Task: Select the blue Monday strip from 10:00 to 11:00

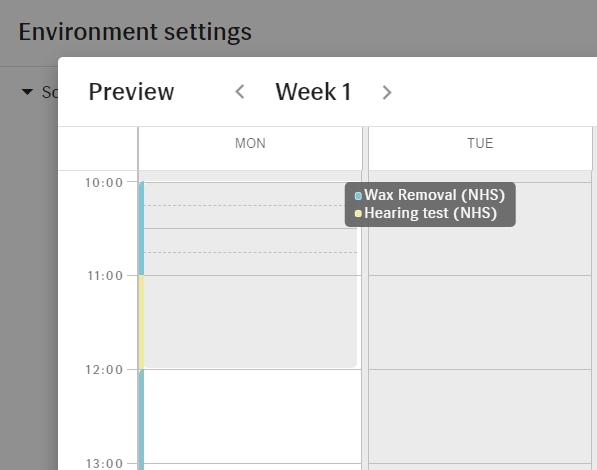Action: tap(141, 228)
